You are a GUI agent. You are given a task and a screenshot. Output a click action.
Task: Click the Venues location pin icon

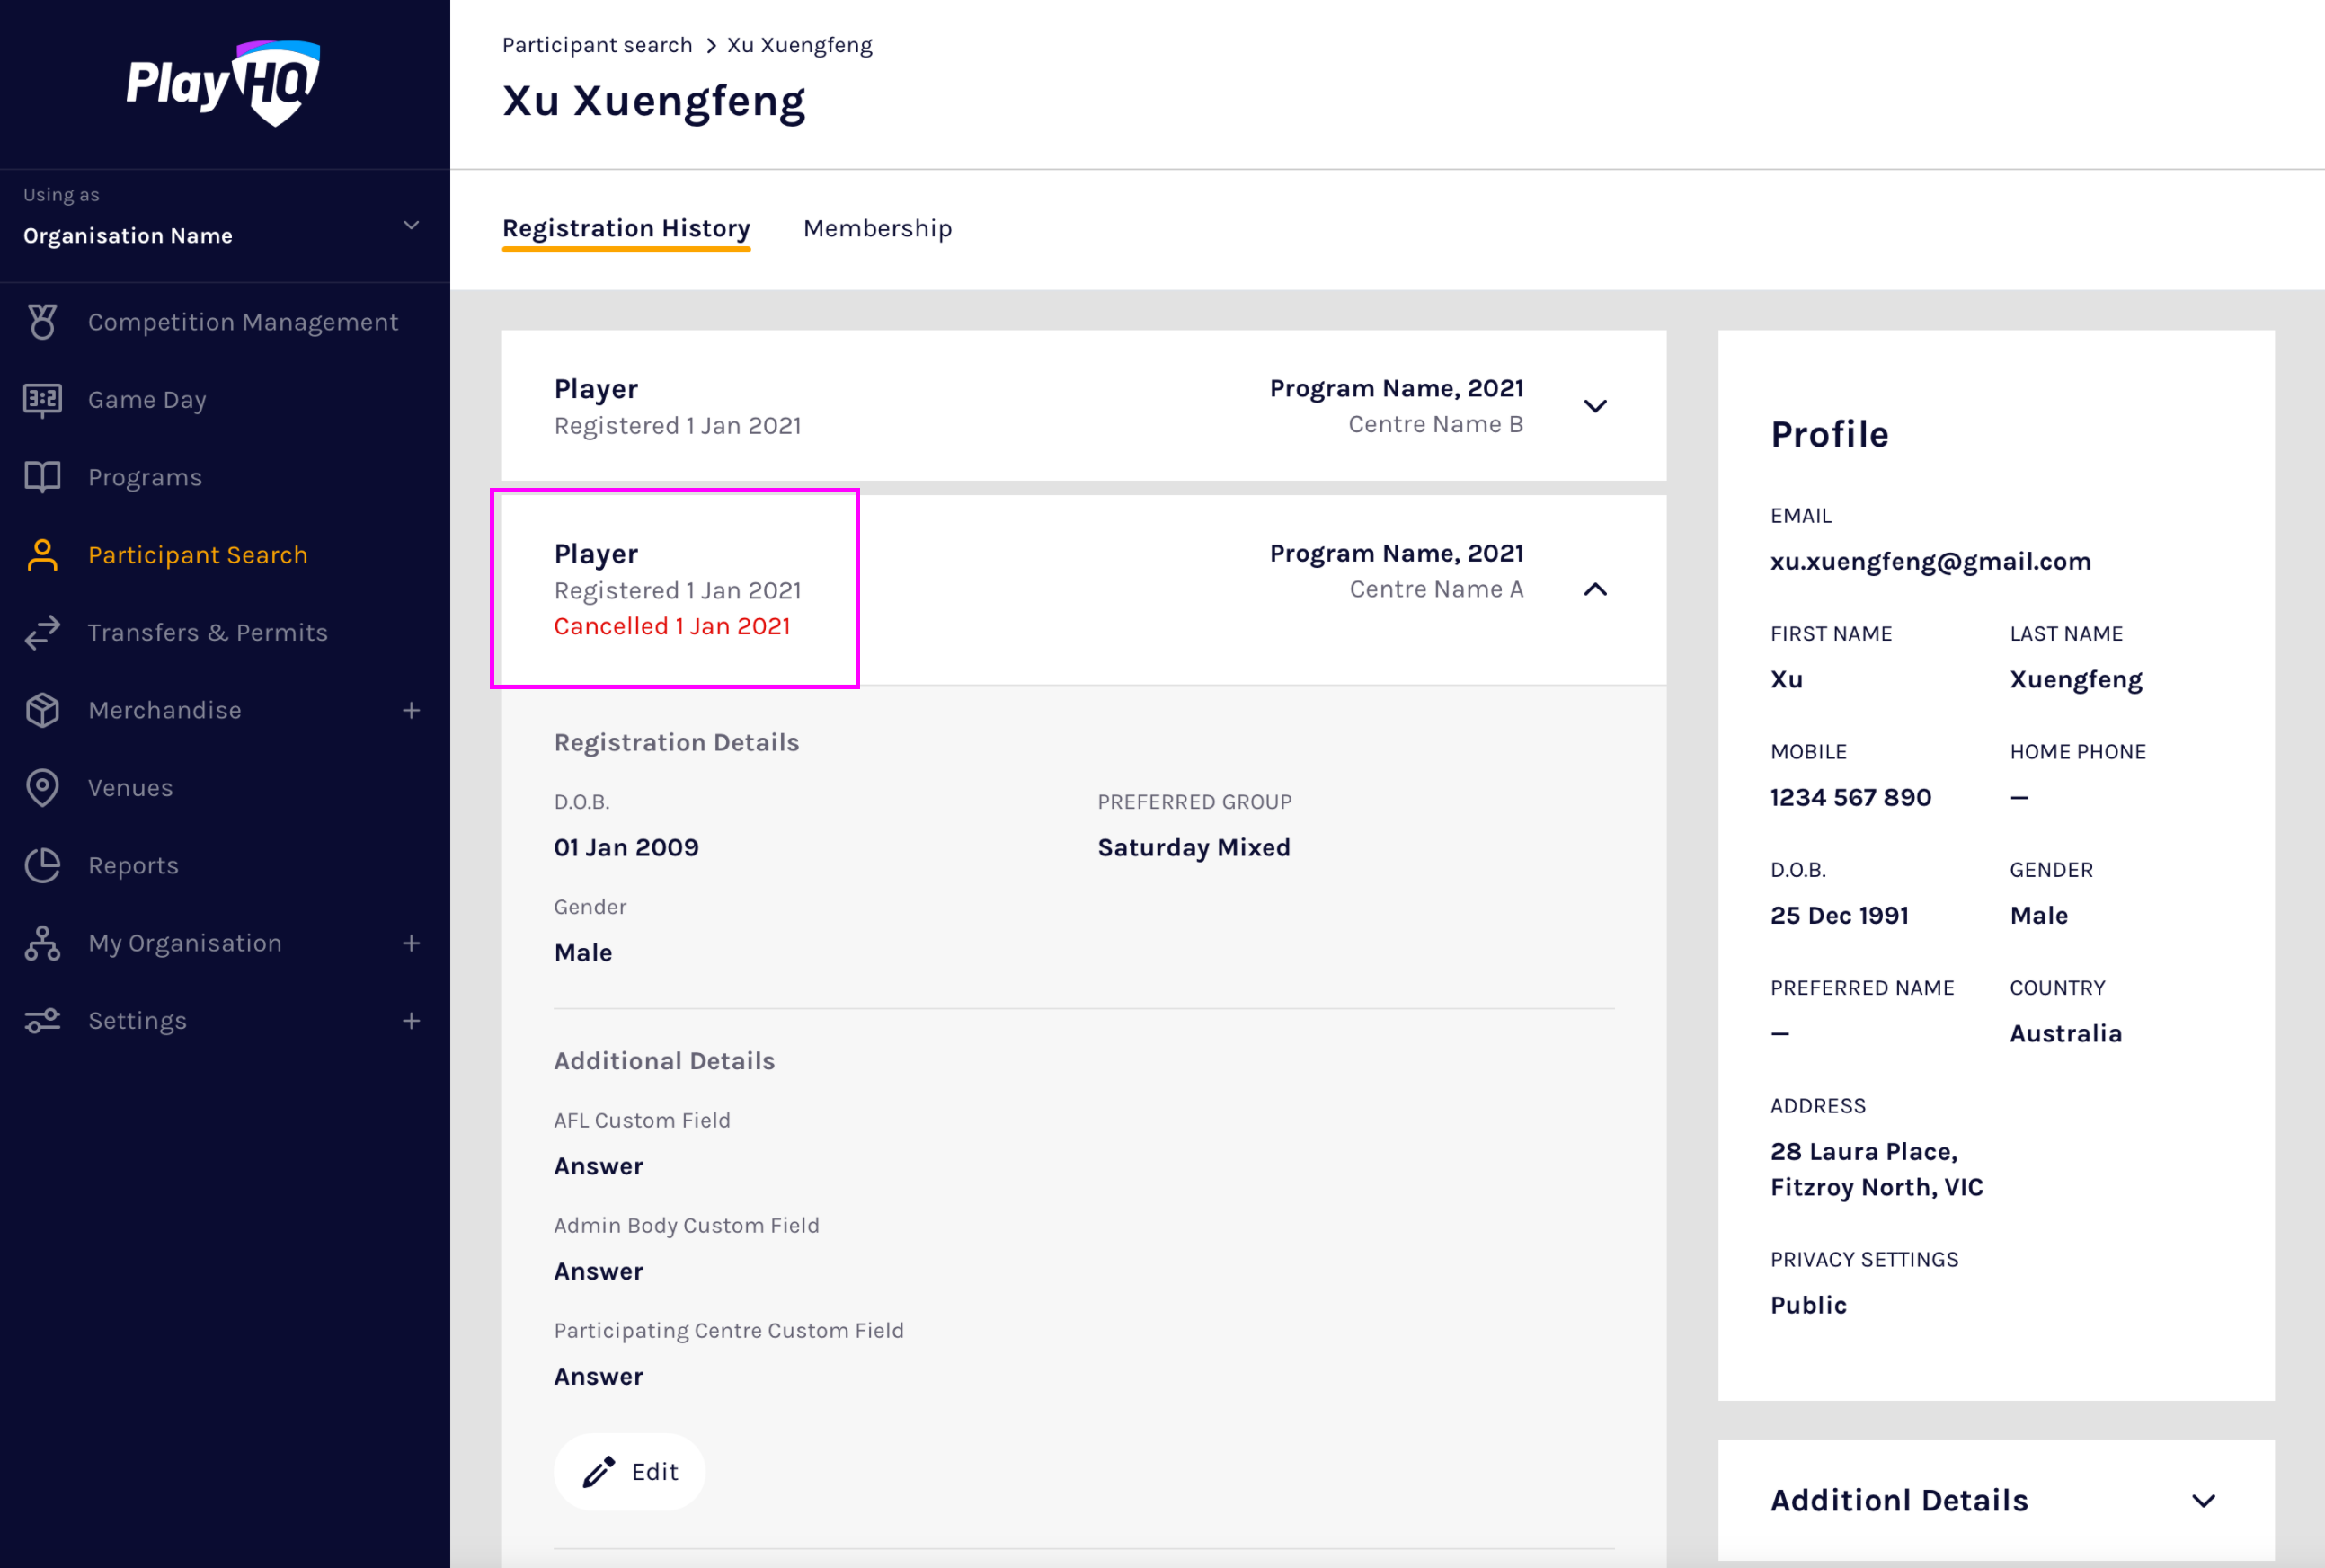42,788
